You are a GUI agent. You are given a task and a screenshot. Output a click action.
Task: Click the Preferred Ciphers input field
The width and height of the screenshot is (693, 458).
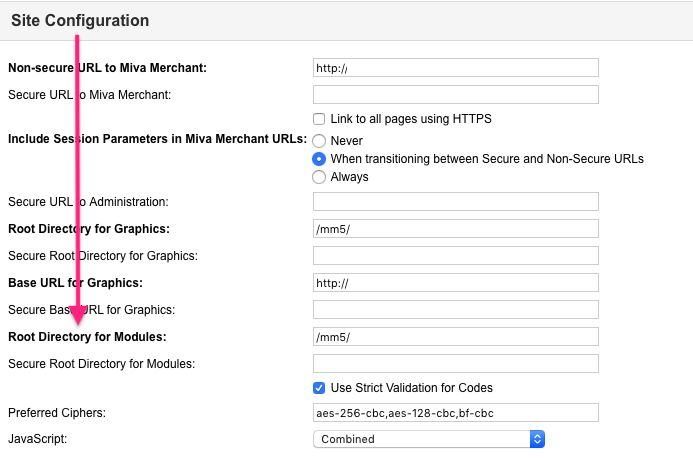click(456, 412)
